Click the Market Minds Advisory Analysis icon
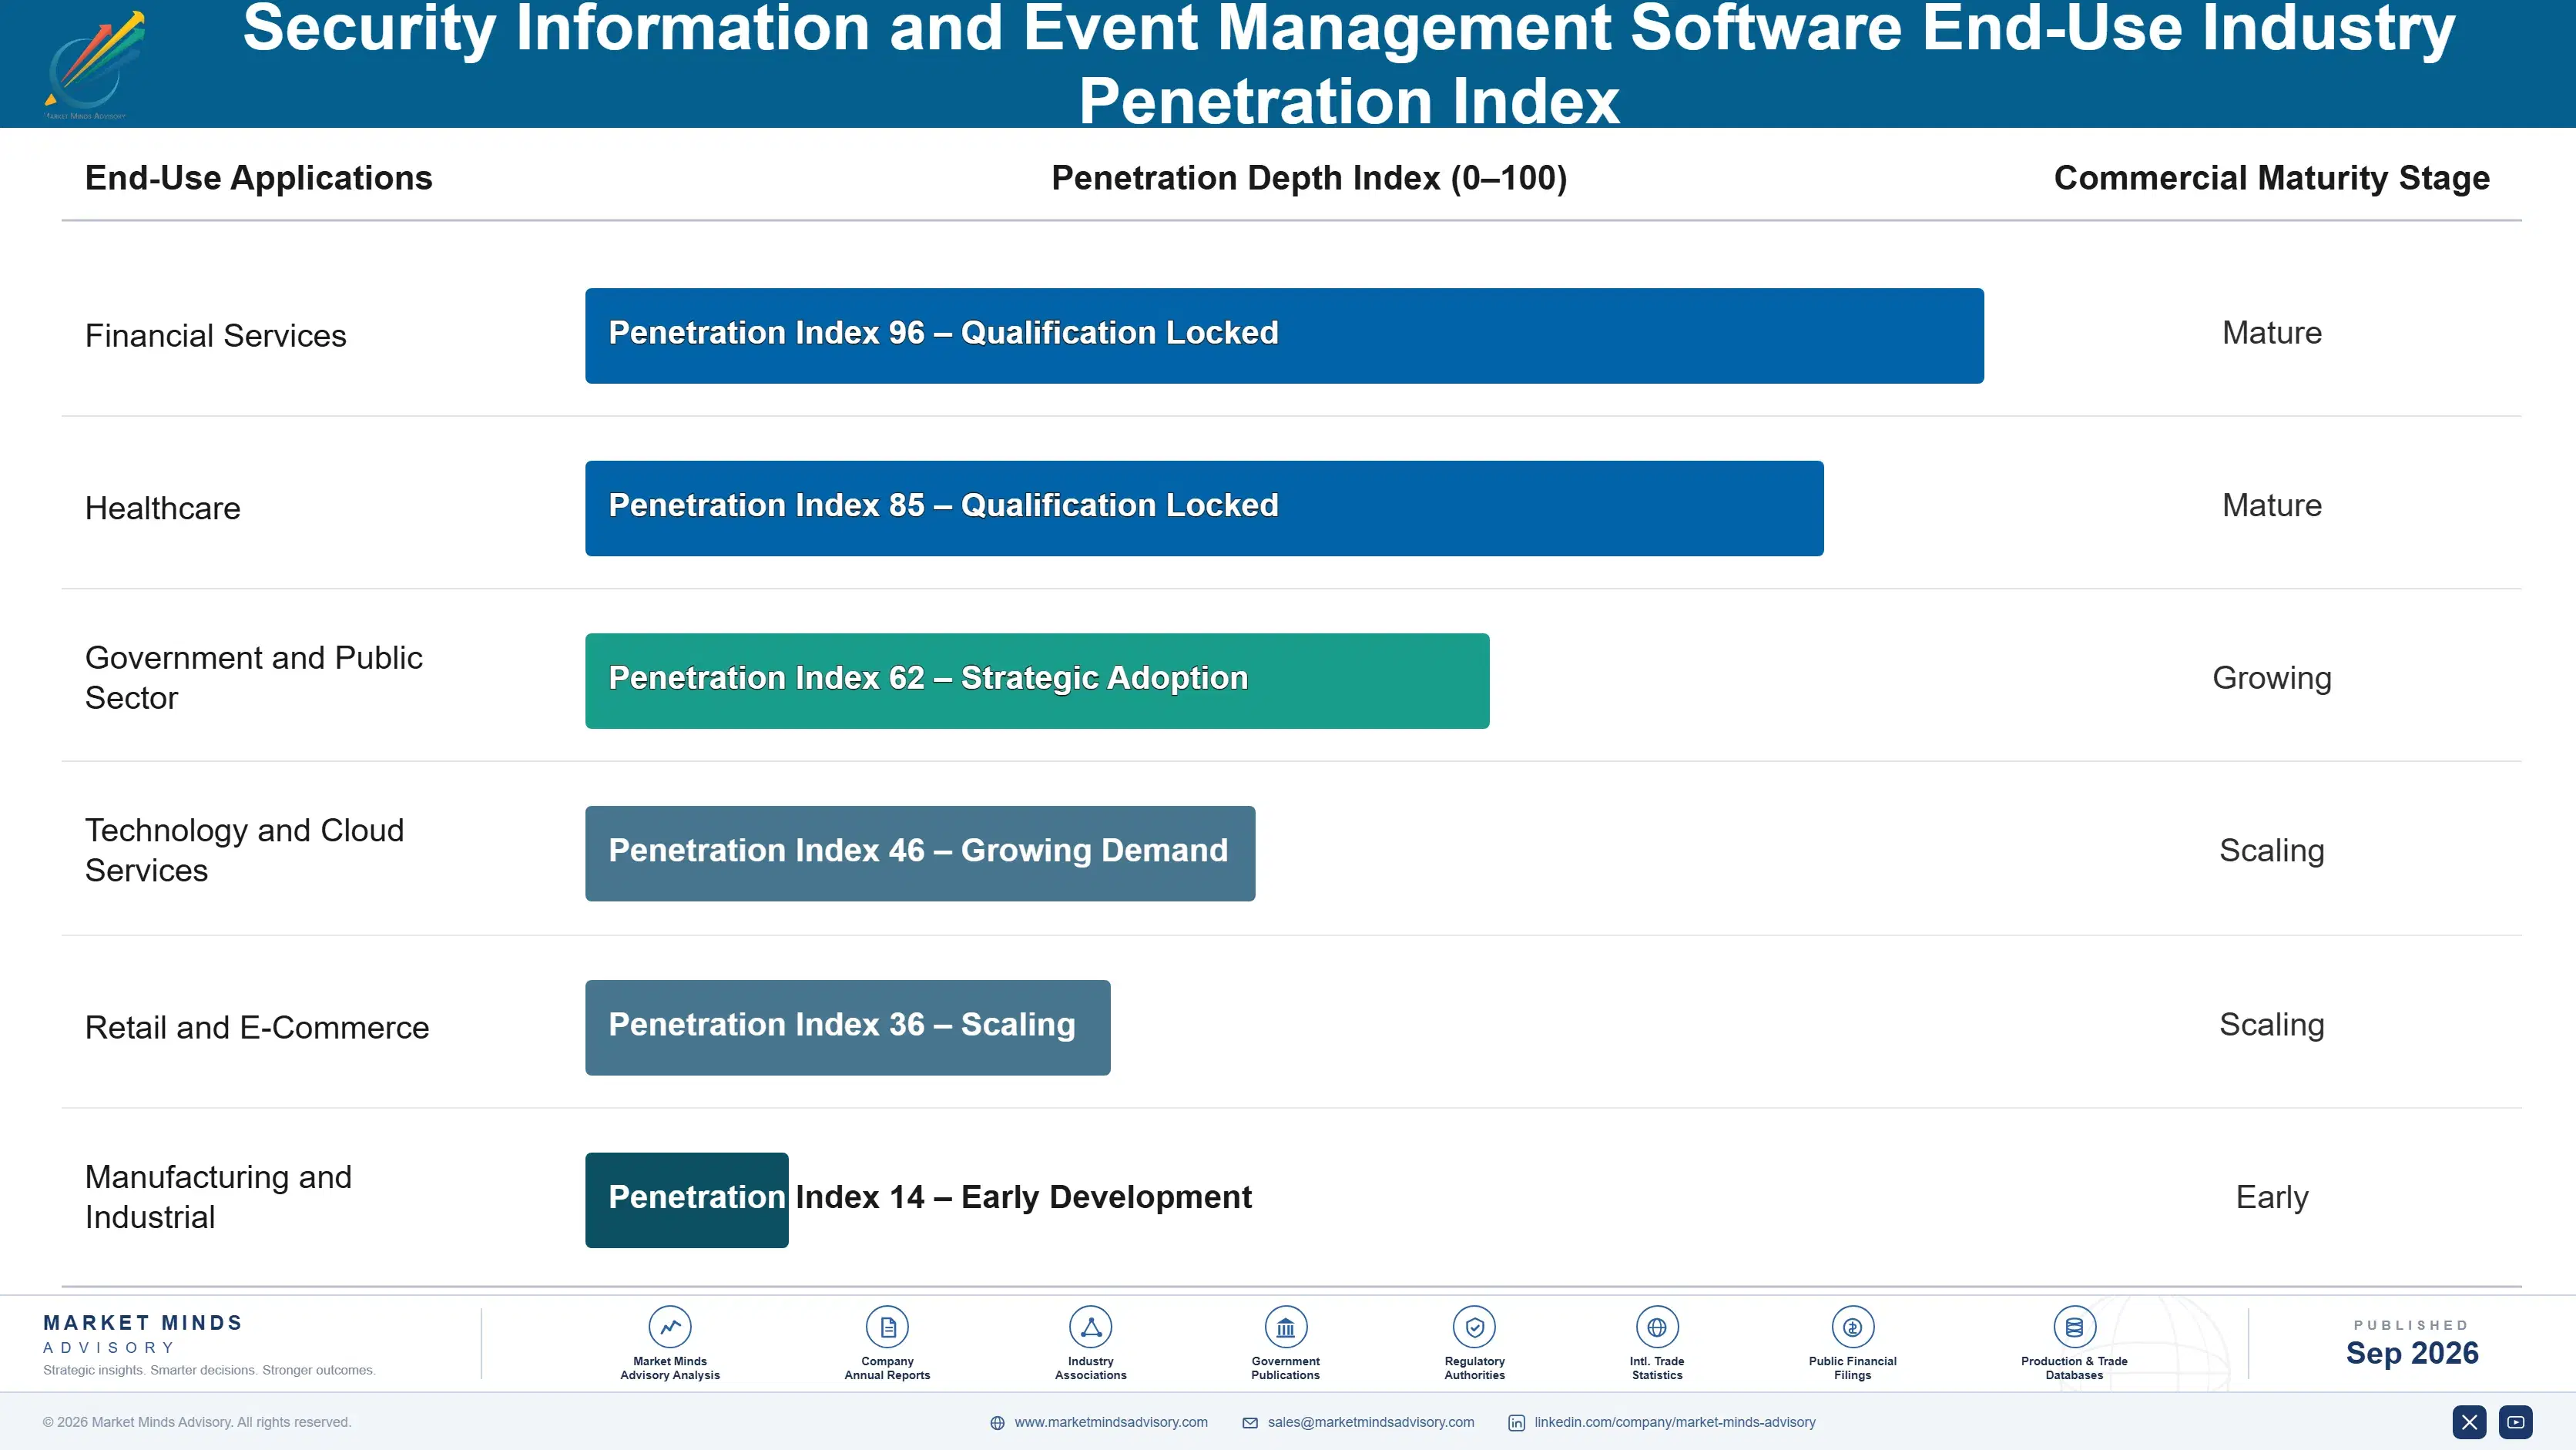Viewport: 2576px width, 1450px height. click(670, 1327)
